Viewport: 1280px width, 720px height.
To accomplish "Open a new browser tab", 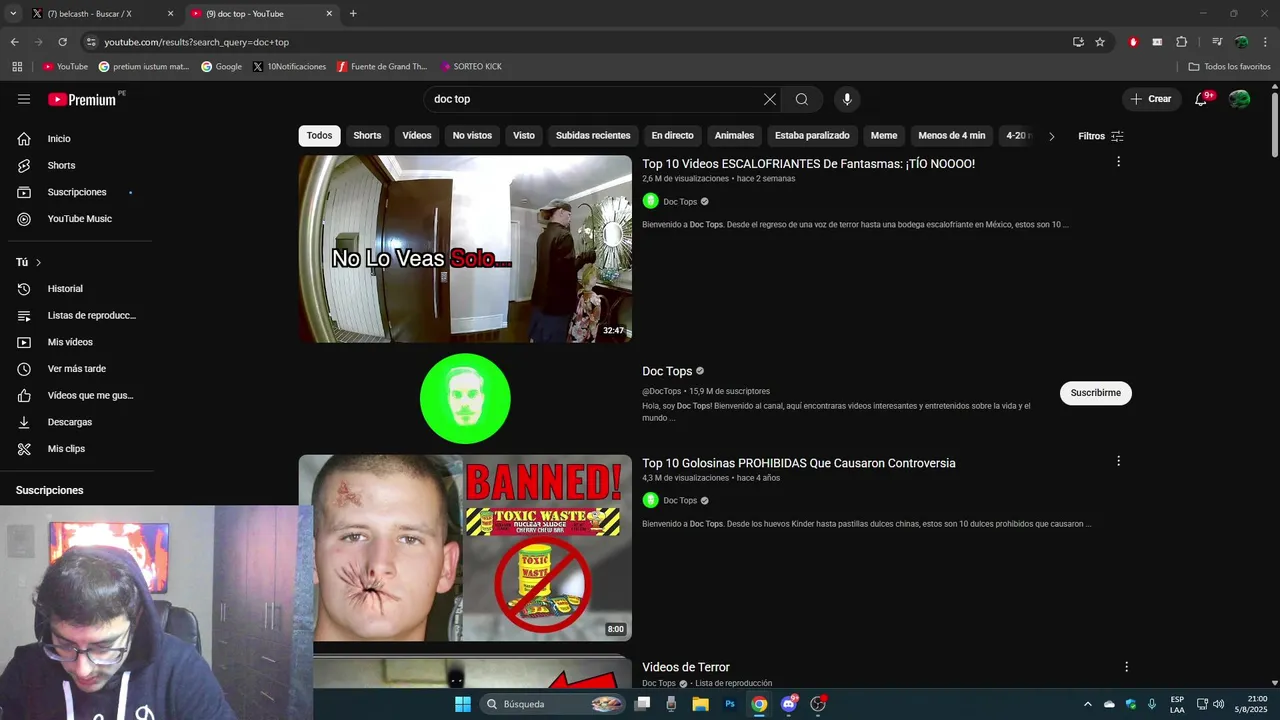I will [353, 14].
